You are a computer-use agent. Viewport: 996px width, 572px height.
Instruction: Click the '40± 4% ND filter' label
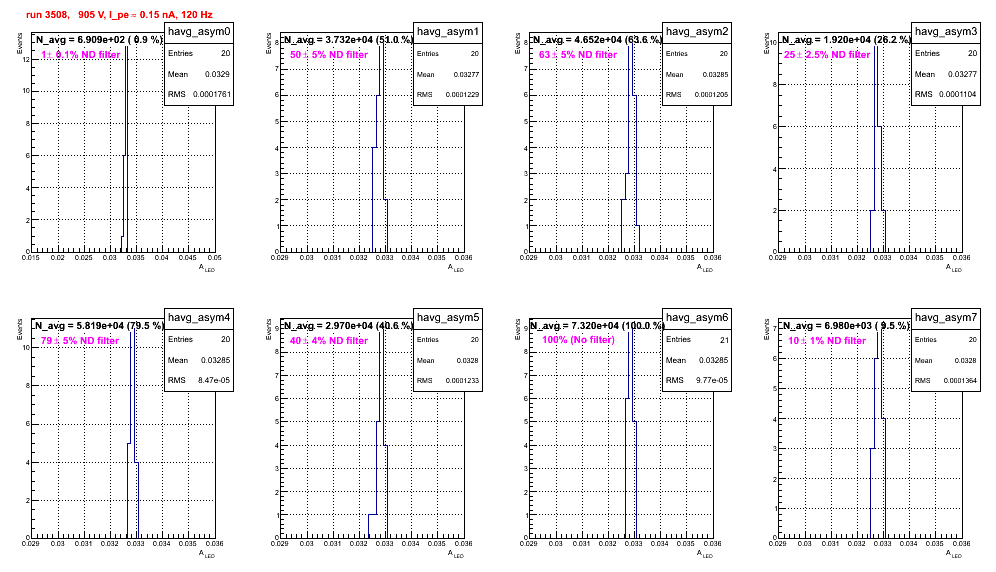329,341
